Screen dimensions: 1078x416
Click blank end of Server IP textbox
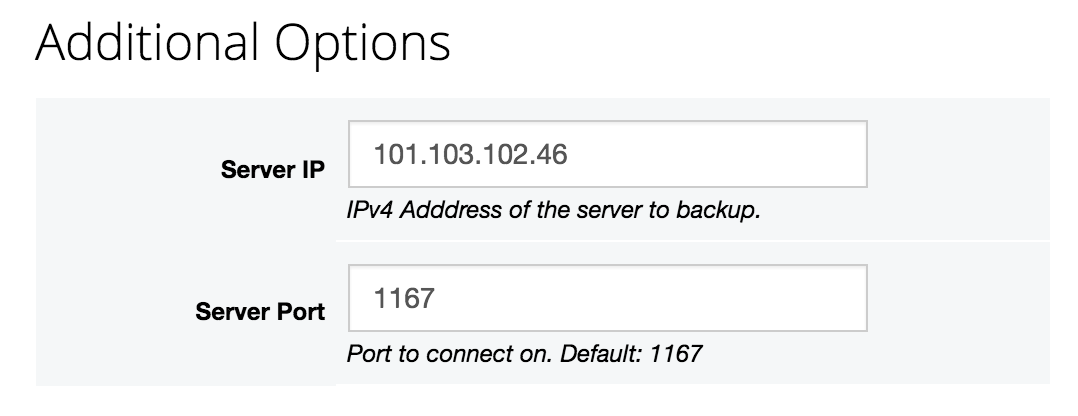(x=780, y=155)
